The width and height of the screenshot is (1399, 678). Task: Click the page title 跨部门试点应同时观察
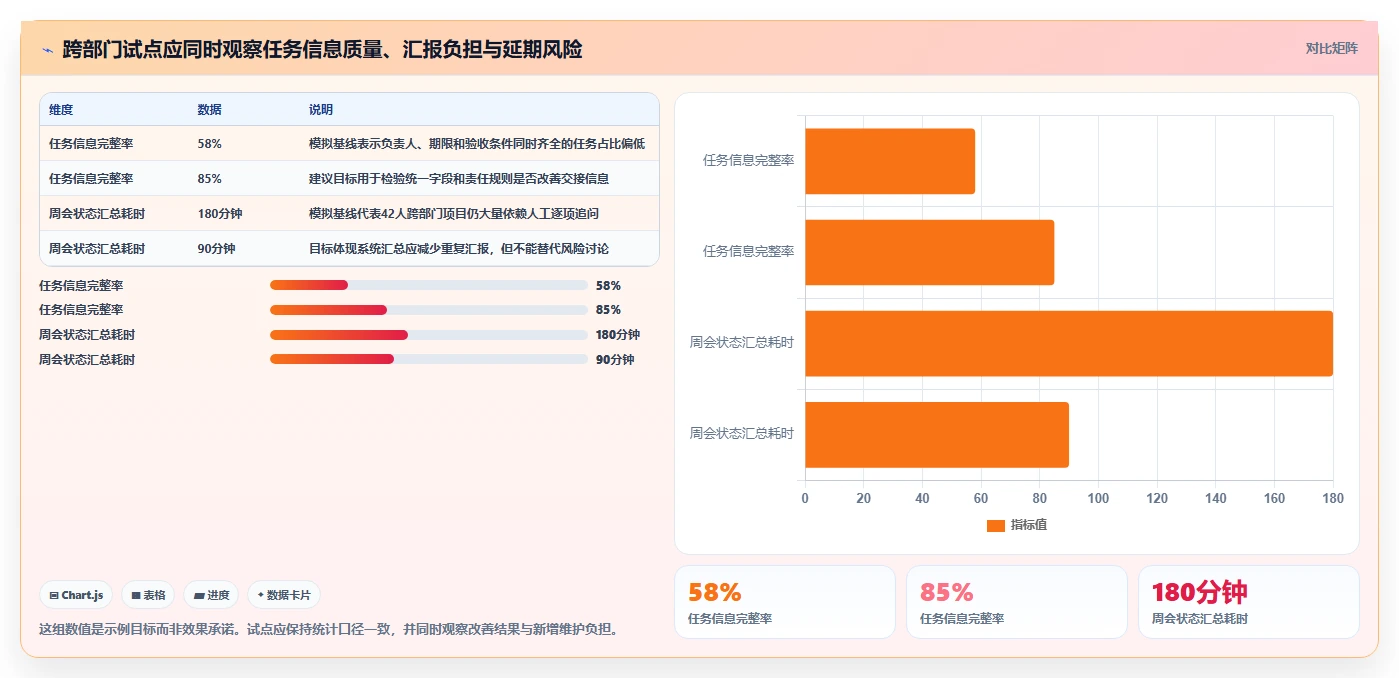pos(322,49)
